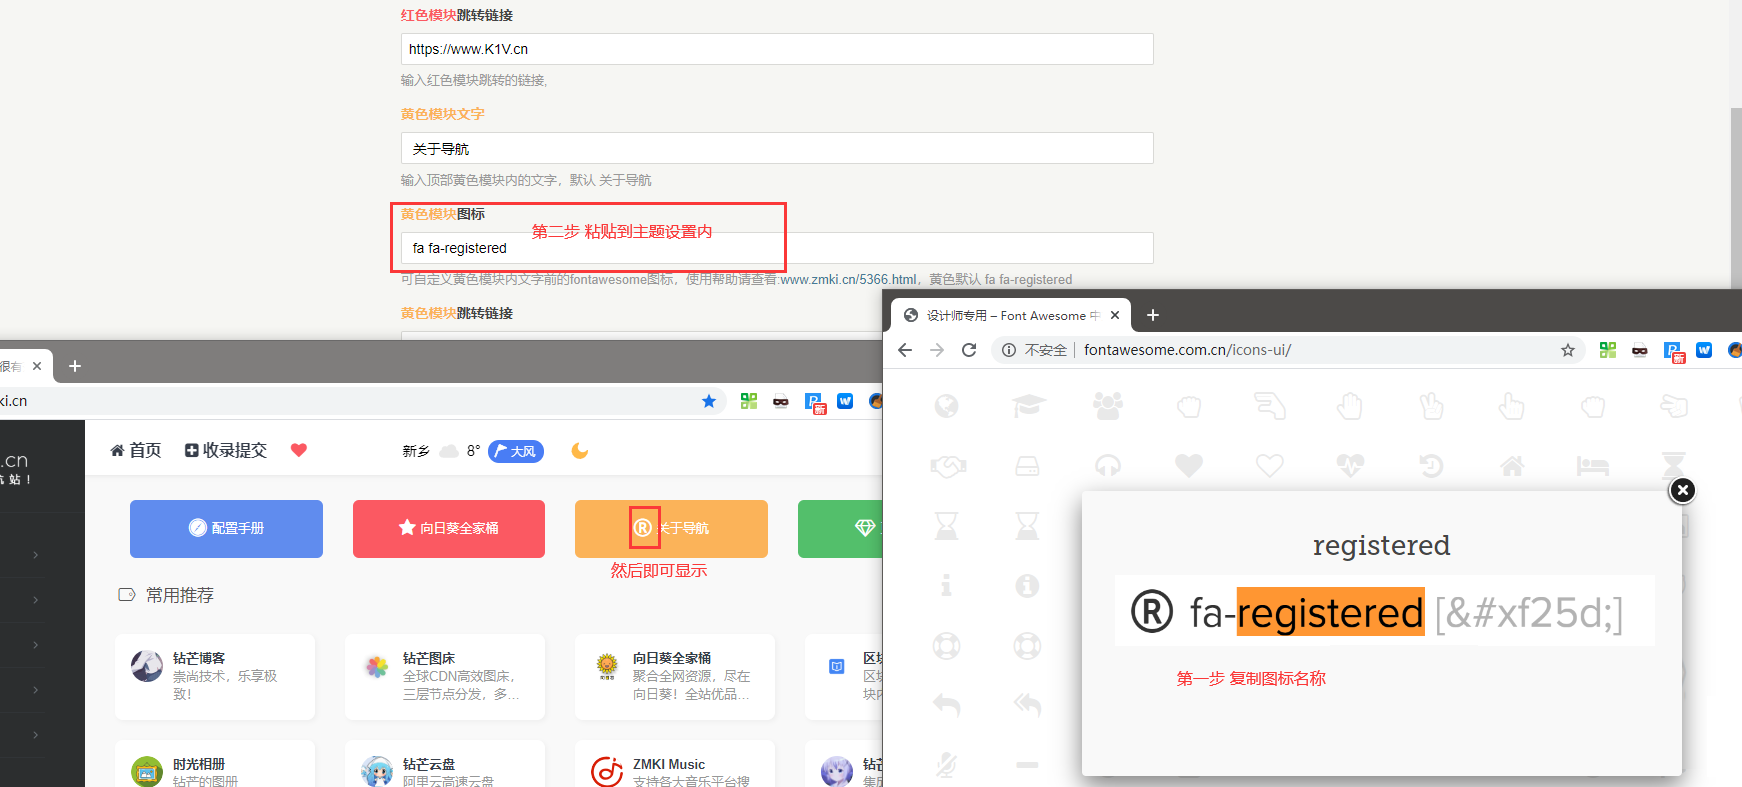The width and height of the screenshot is (1742, 787).
Task: Open the red 向日葵全家桶 button
Action: point(448,528)
